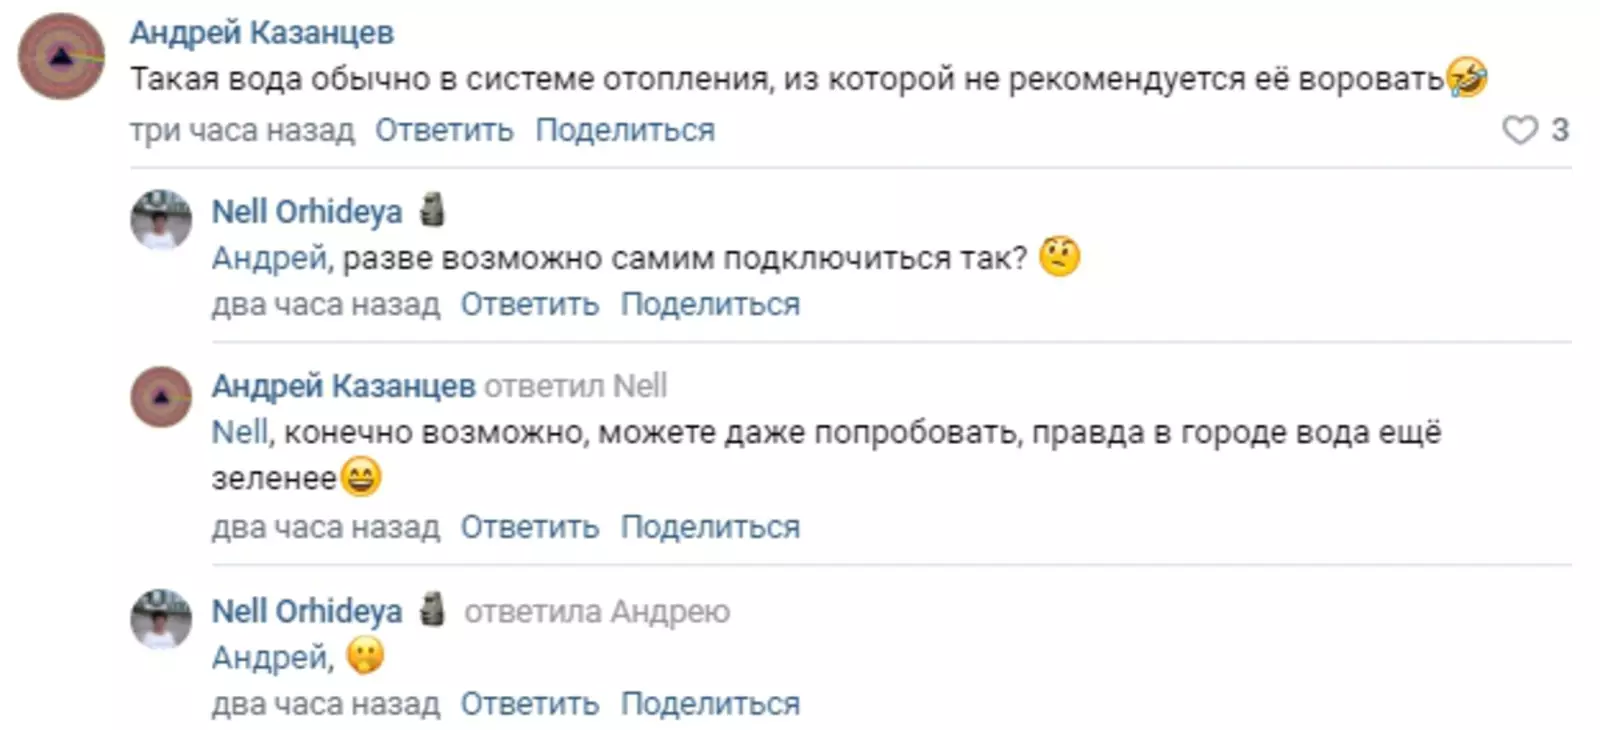The width and height of the screenshot is (1600, 730).
Task: Reply to Nell's question about подключиться
Action: (529, 304)
